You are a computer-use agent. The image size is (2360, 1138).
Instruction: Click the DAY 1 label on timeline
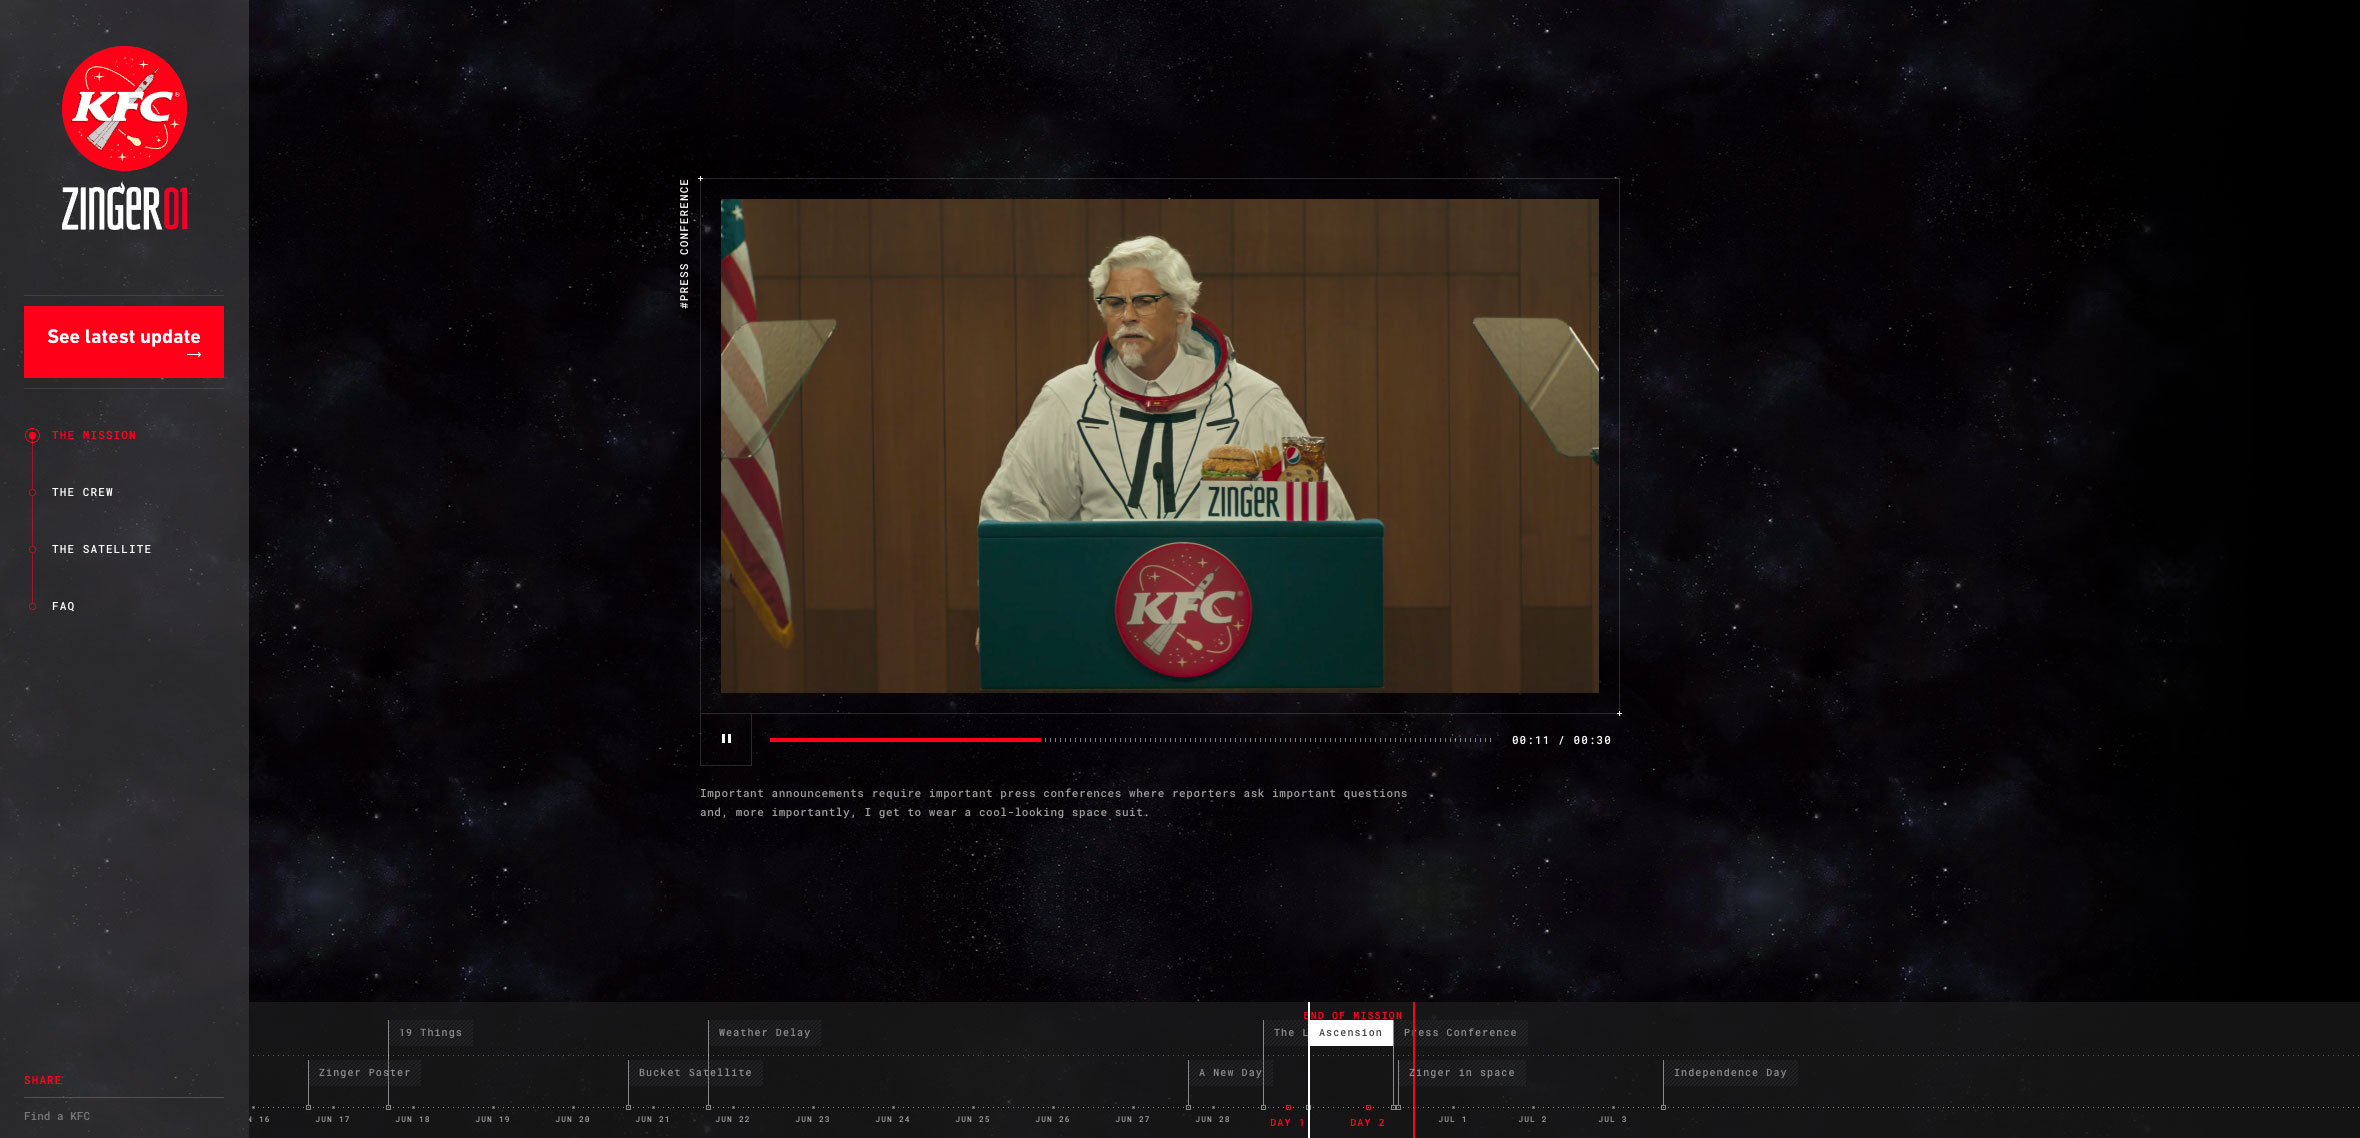pos(1287,1123)
